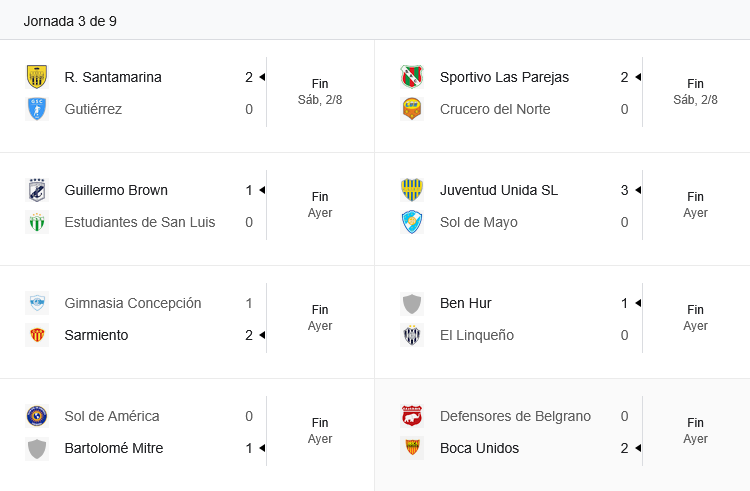The image size is (750, 491).
Task: Click Boca Unidos score of 2
Action: 624,448
